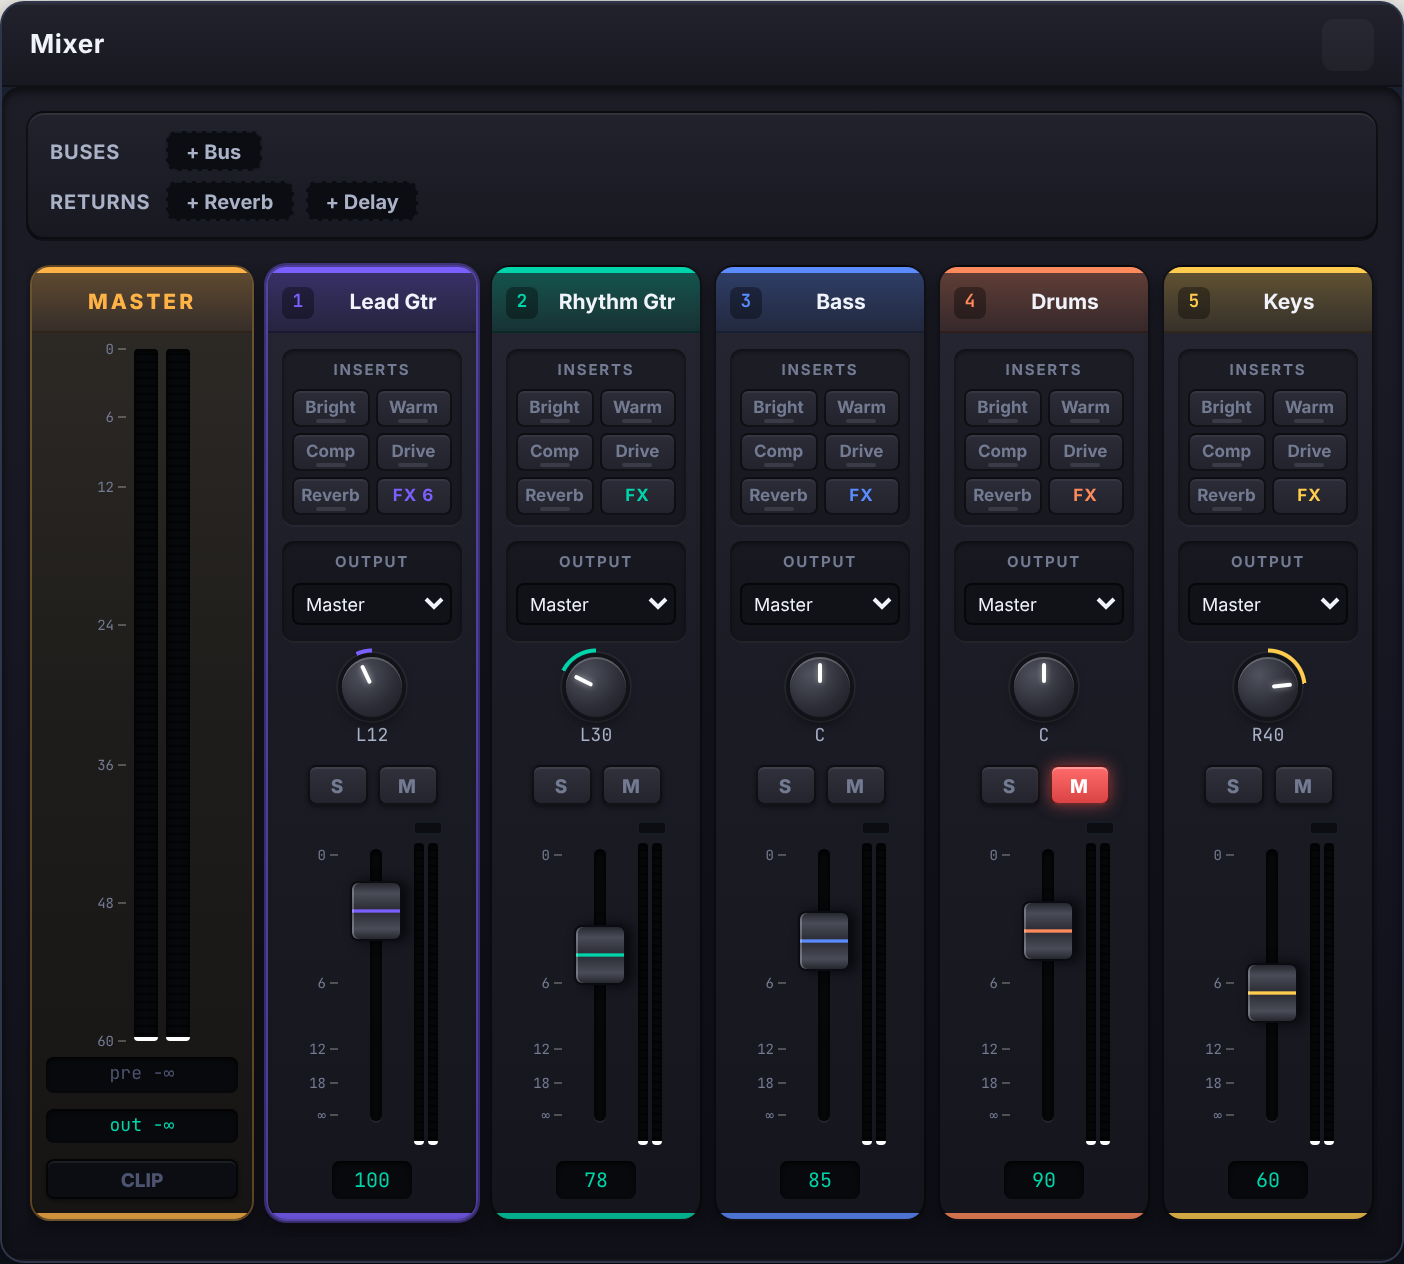This screenshot has width=1404, height=1264.
Task: Click the Keys level value 60
Action: pyautogui.click(x=1268, y=1180)
